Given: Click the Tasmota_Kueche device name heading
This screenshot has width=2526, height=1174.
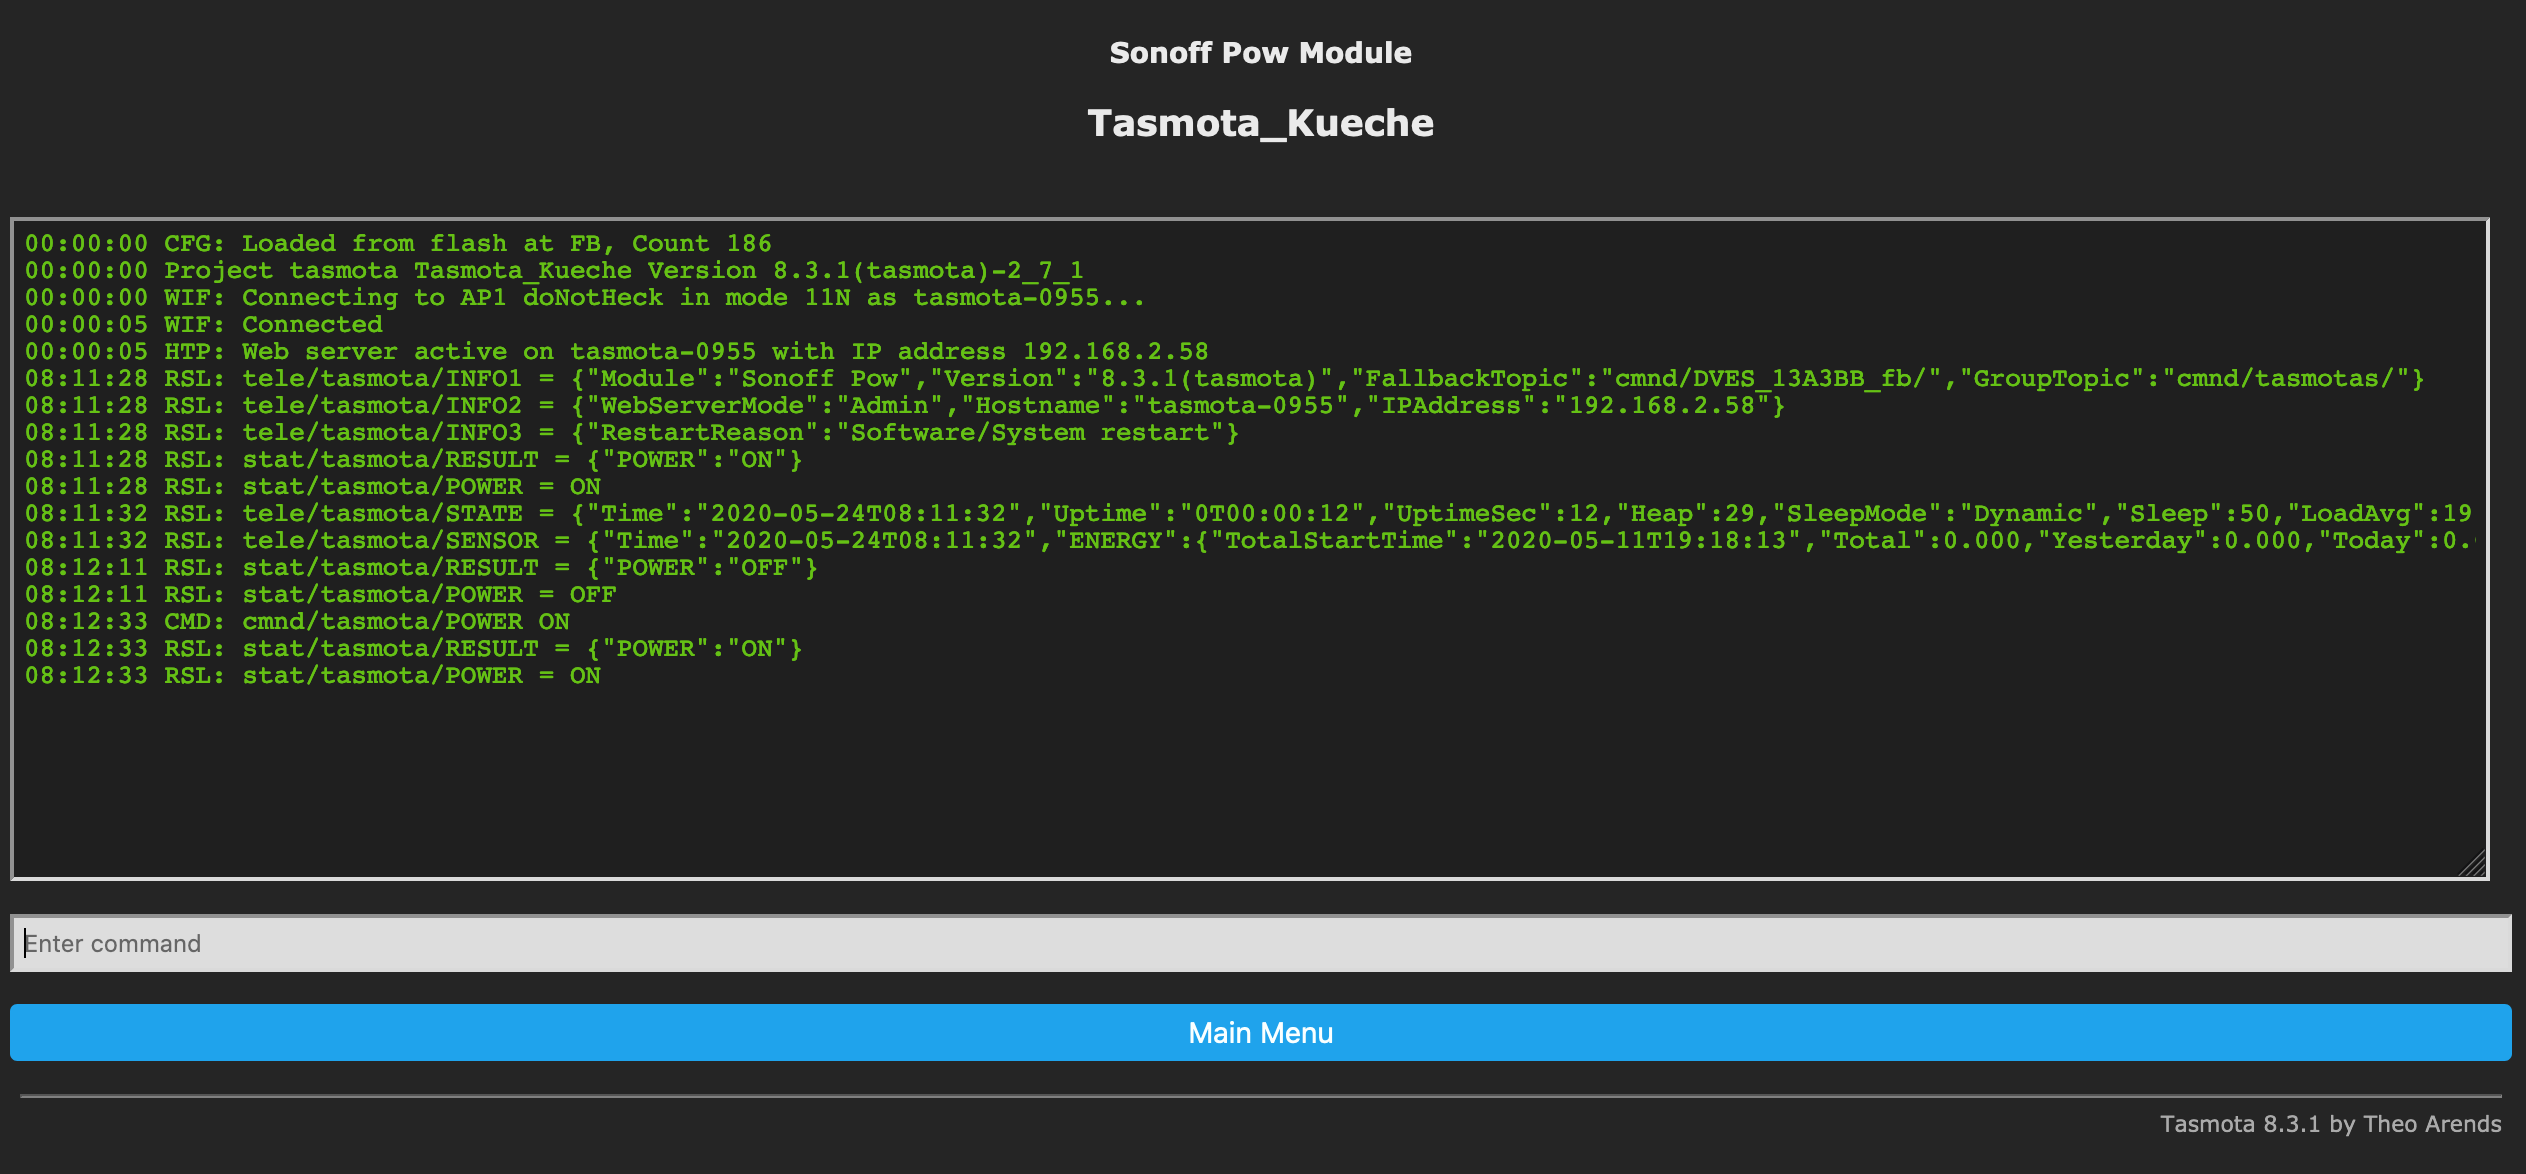Looking at the screenshot, I should pos(1260,123).
